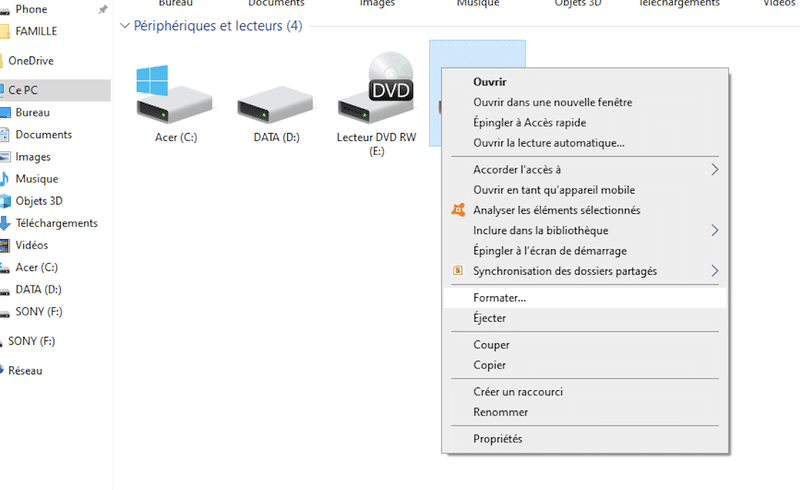800x490 pixels.
Task: Select the DATA (D:) drive icon
Action: pyautogui.click(x=276, y=105)
